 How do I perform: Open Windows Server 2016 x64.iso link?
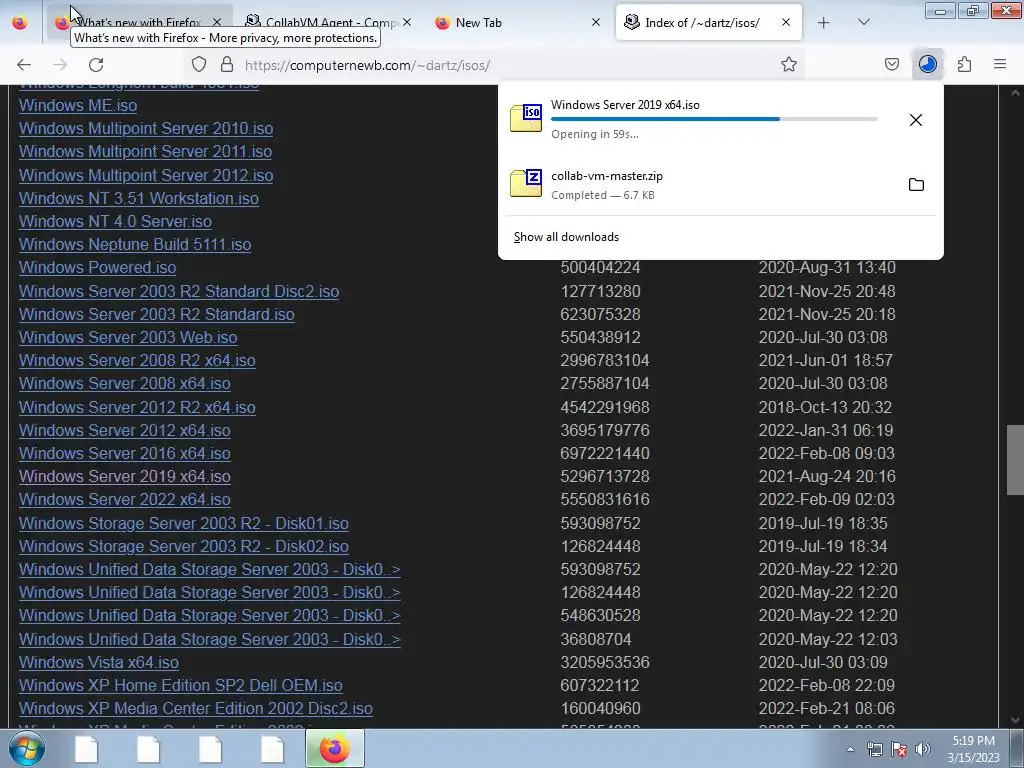pos(125,453)
